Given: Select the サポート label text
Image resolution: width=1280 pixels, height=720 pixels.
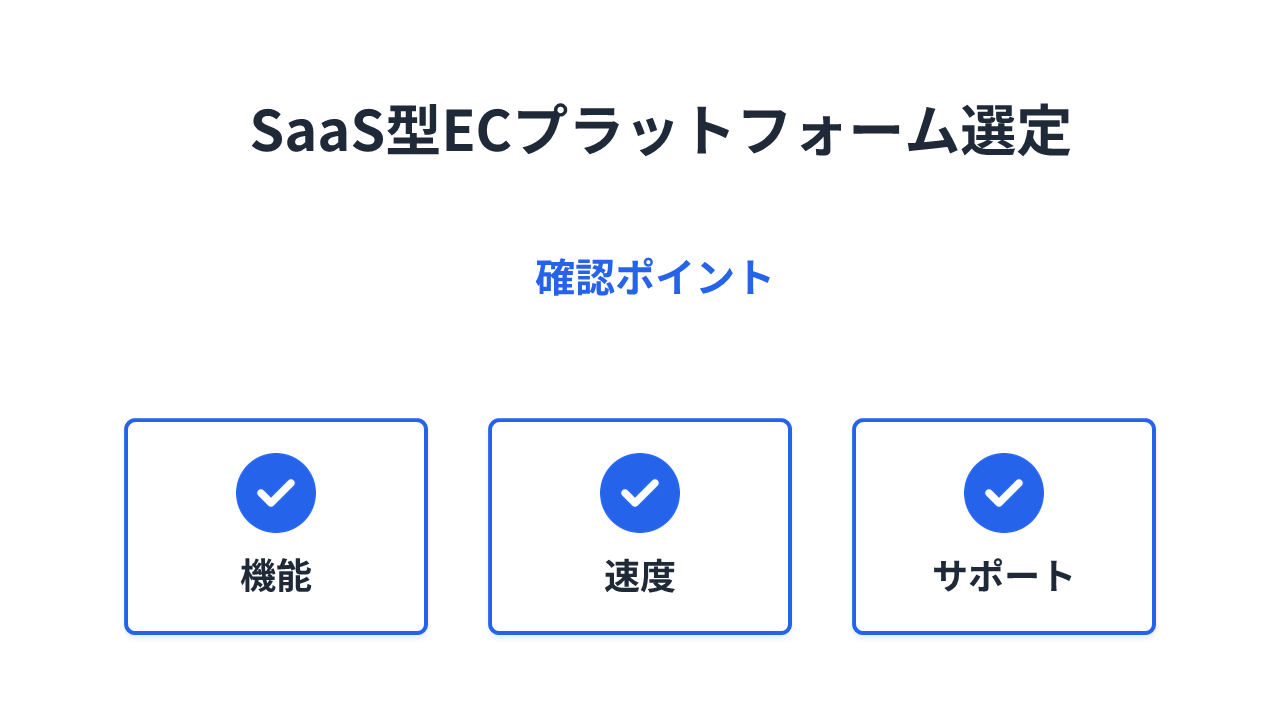Looking at the screenshot, I should point(1003,577).
